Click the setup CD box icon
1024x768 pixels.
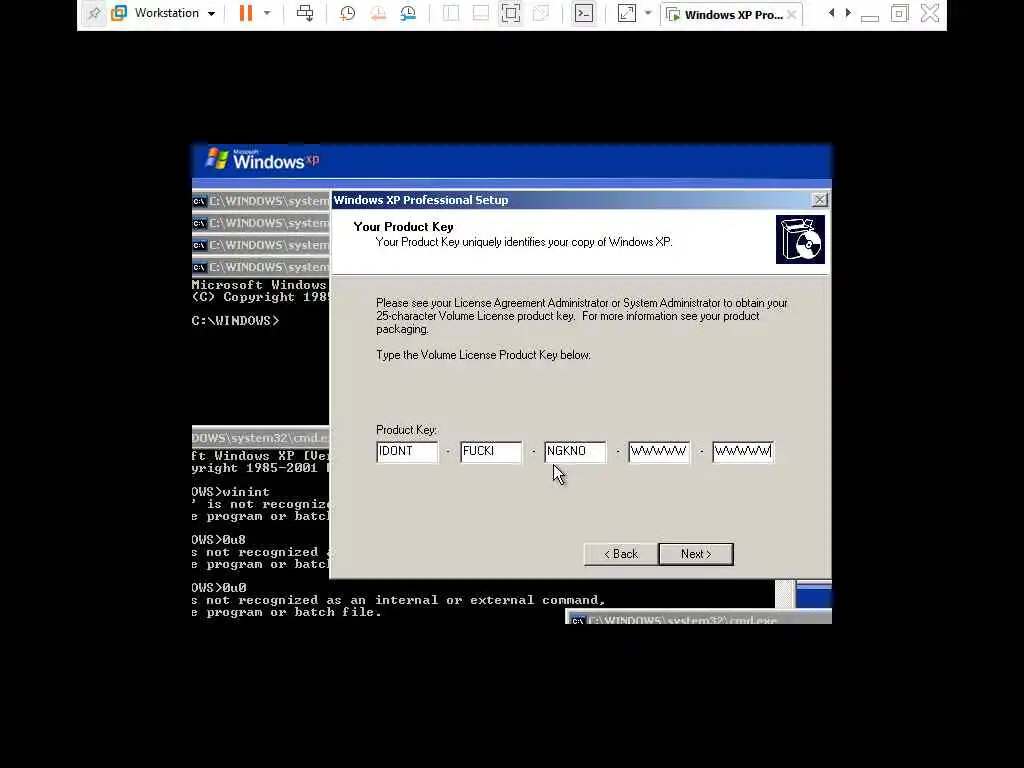[x=800, y=240]
